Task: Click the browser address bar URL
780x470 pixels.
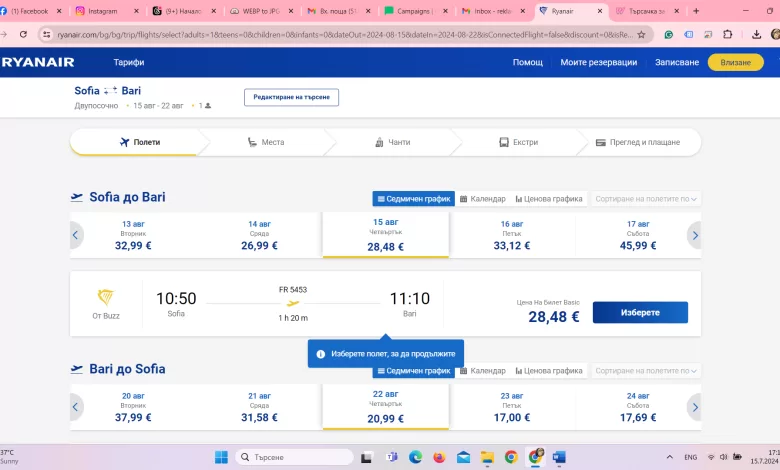Action: pos(344,34)
